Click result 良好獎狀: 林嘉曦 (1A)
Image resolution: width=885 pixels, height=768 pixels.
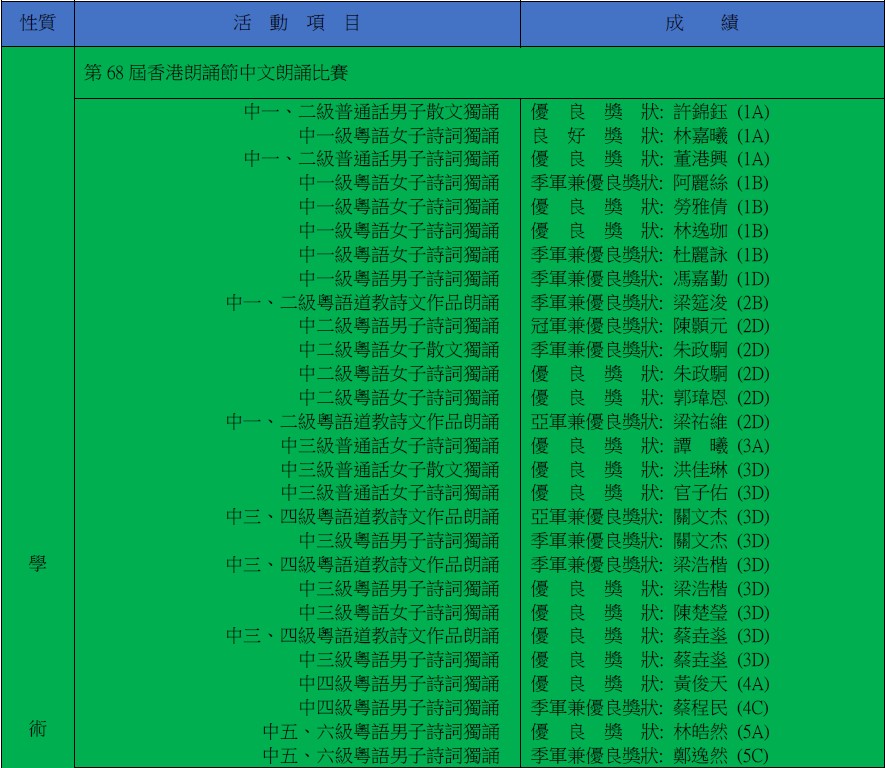coord(650,135)
